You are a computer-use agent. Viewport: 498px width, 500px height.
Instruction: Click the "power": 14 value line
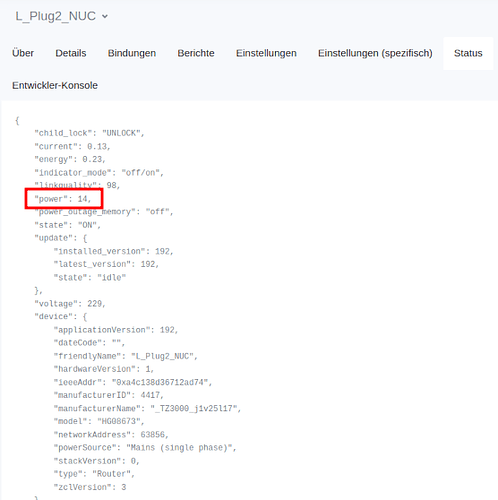(x=63, y=199)
